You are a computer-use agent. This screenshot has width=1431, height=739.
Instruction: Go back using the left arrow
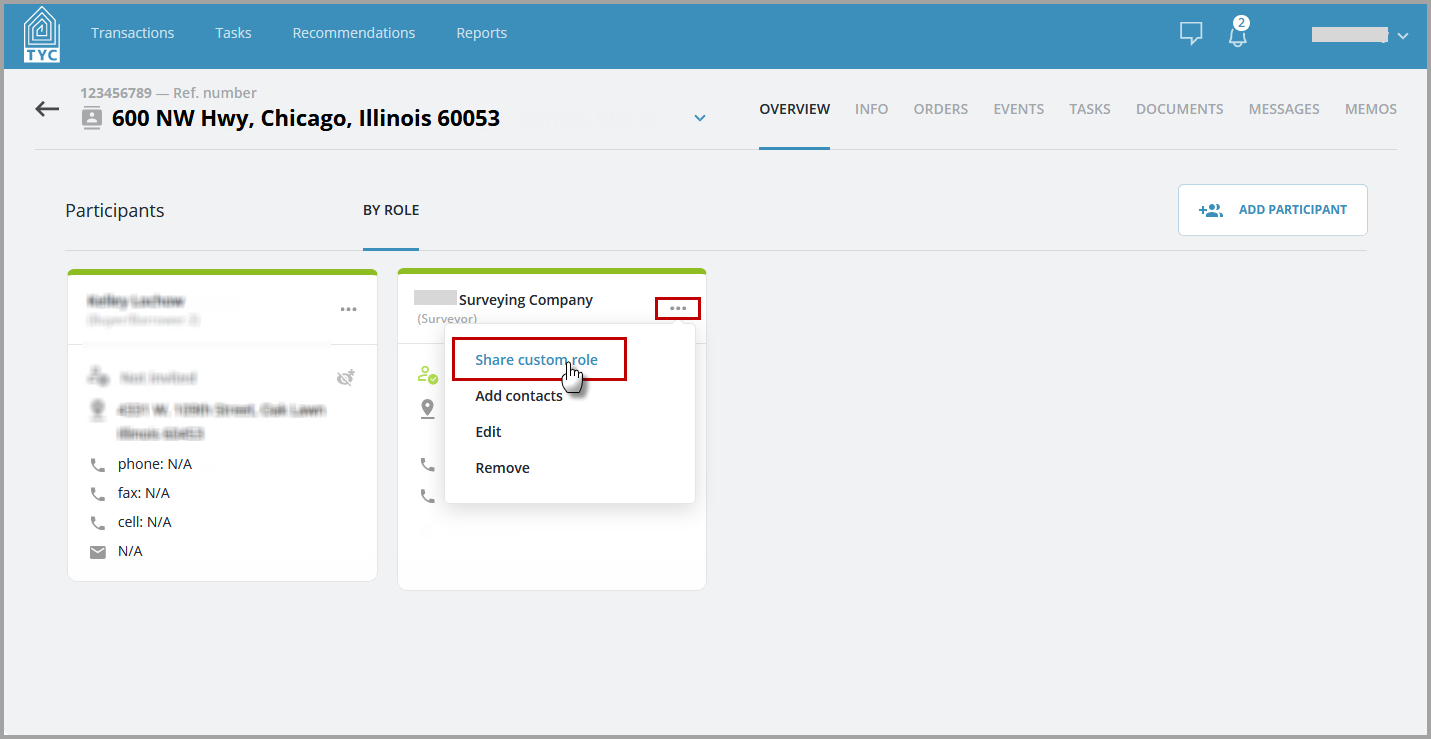(47, 108)
